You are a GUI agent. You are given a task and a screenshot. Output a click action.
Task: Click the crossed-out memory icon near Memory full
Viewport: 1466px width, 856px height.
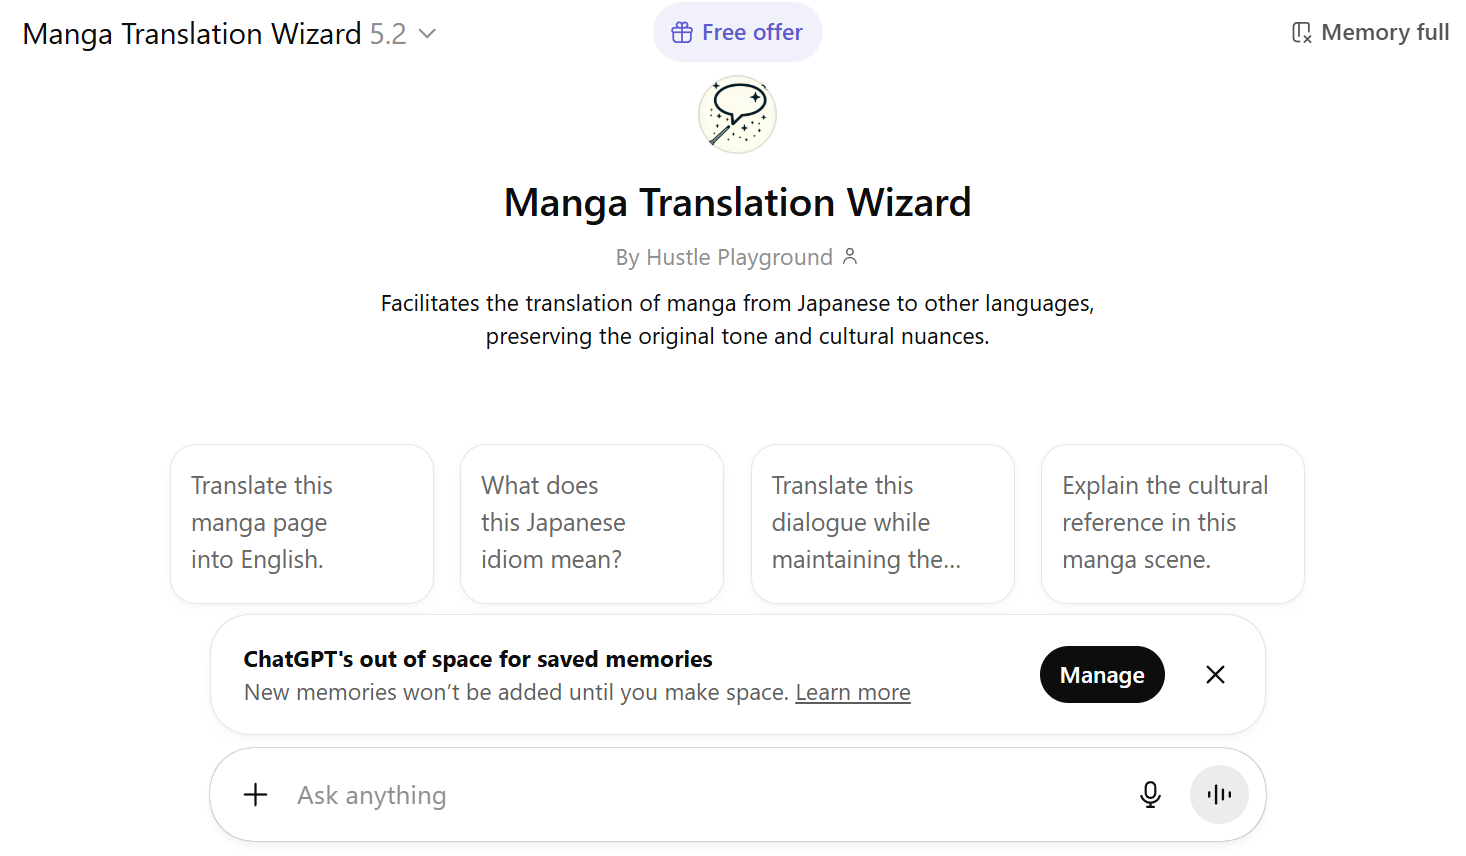pyautogui.click(x=1301, y=32)
